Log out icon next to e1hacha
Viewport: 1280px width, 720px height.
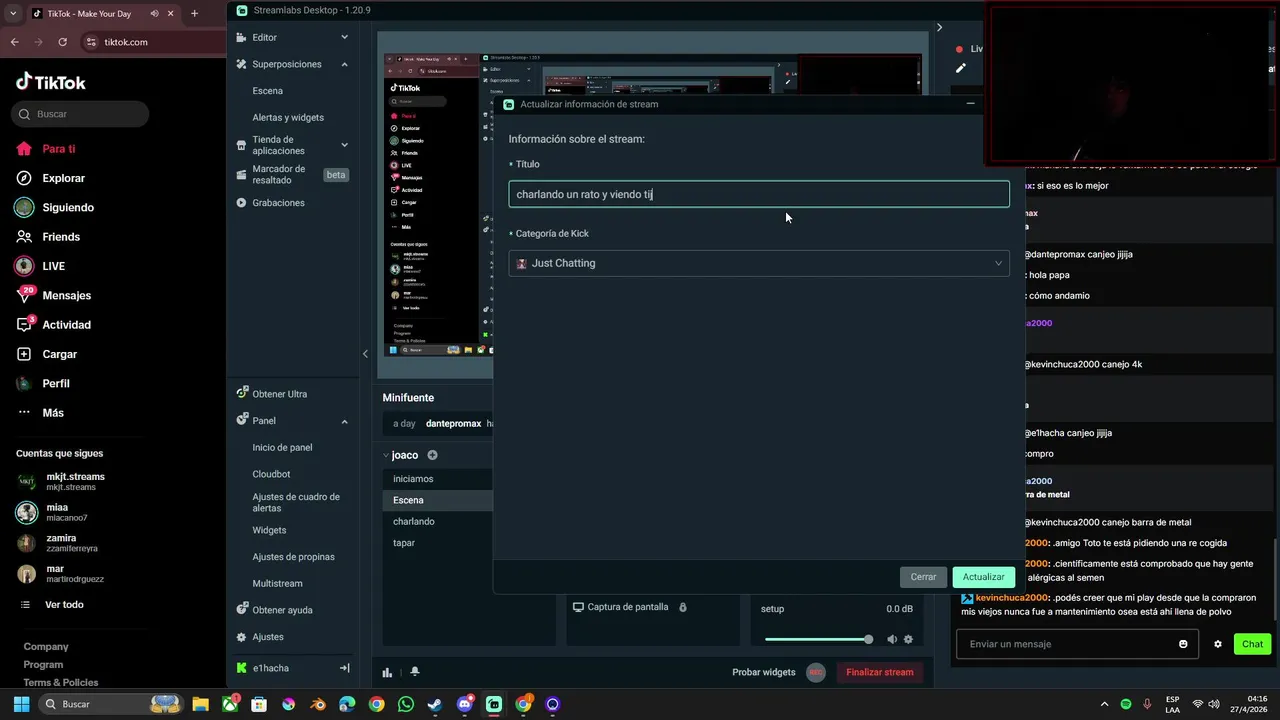(x=344, y=668)
